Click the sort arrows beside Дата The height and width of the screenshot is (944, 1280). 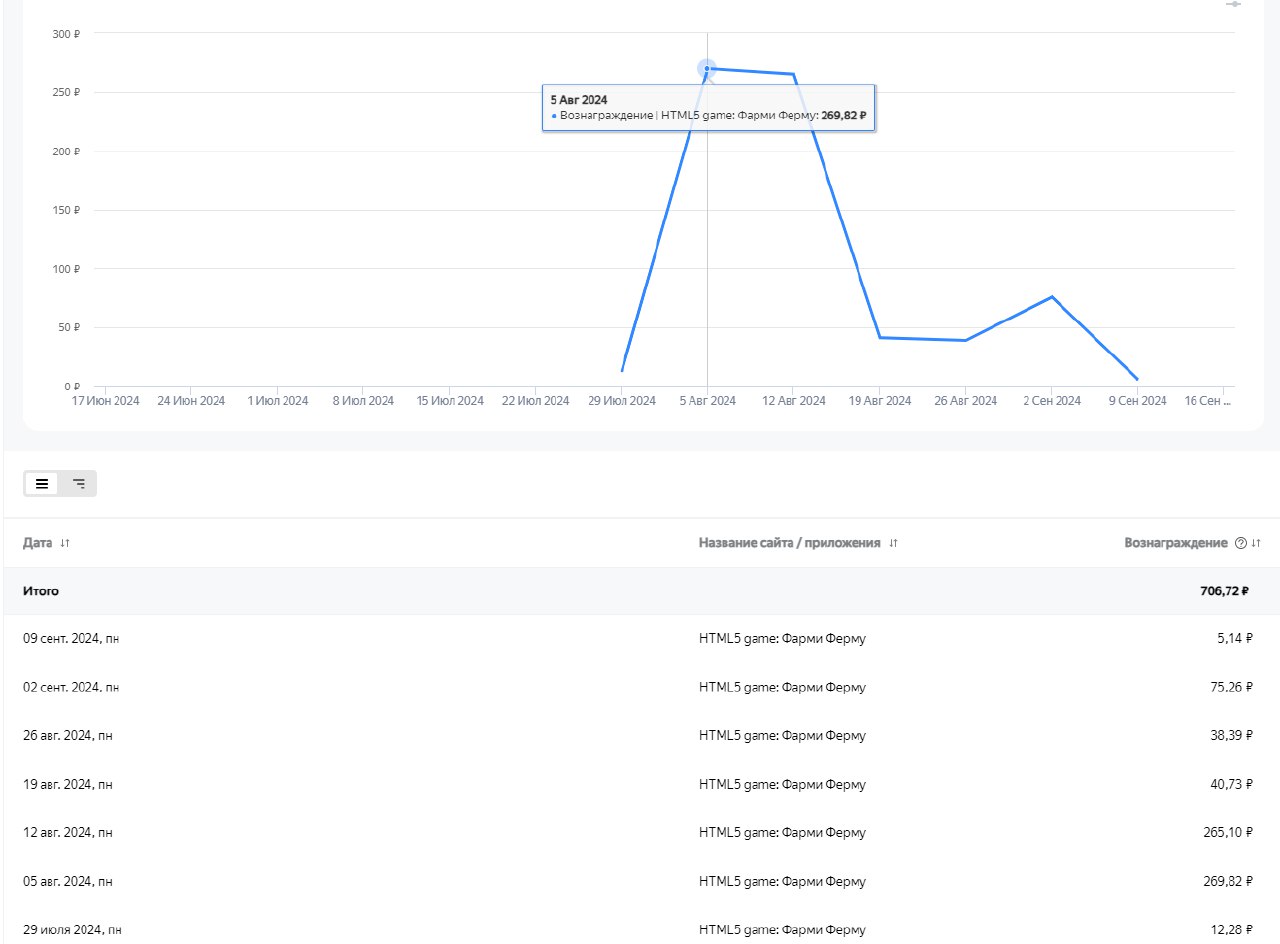65,543
